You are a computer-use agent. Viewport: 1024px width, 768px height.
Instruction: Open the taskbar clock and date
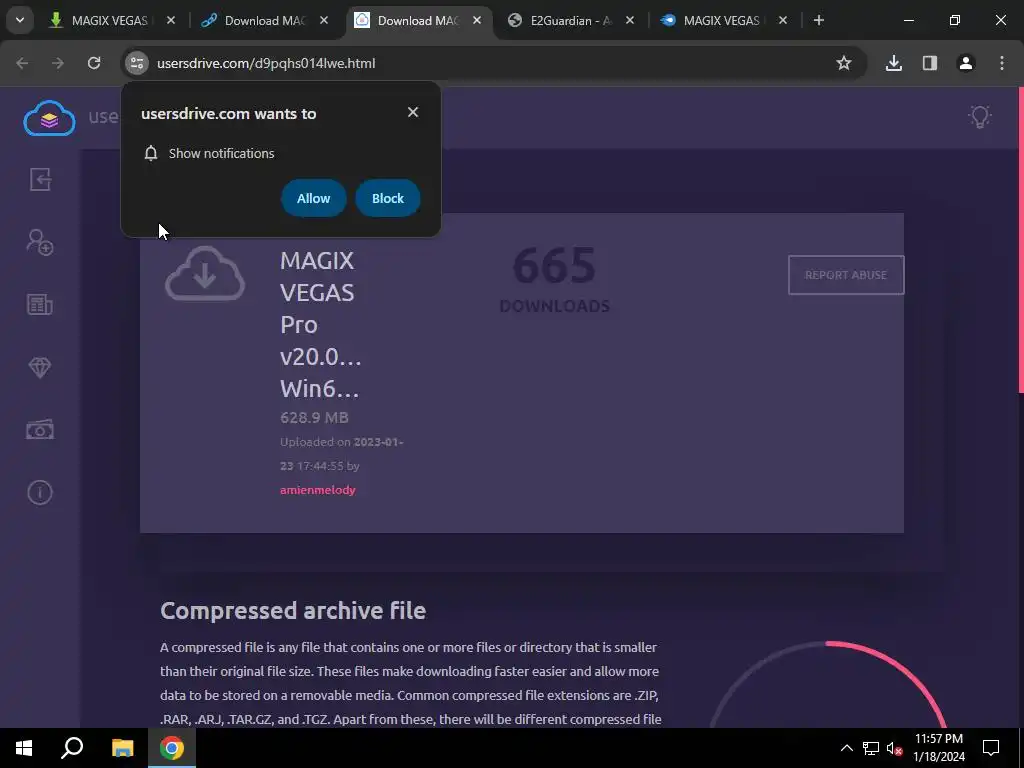pyautogui.click(x=939, y=748)
